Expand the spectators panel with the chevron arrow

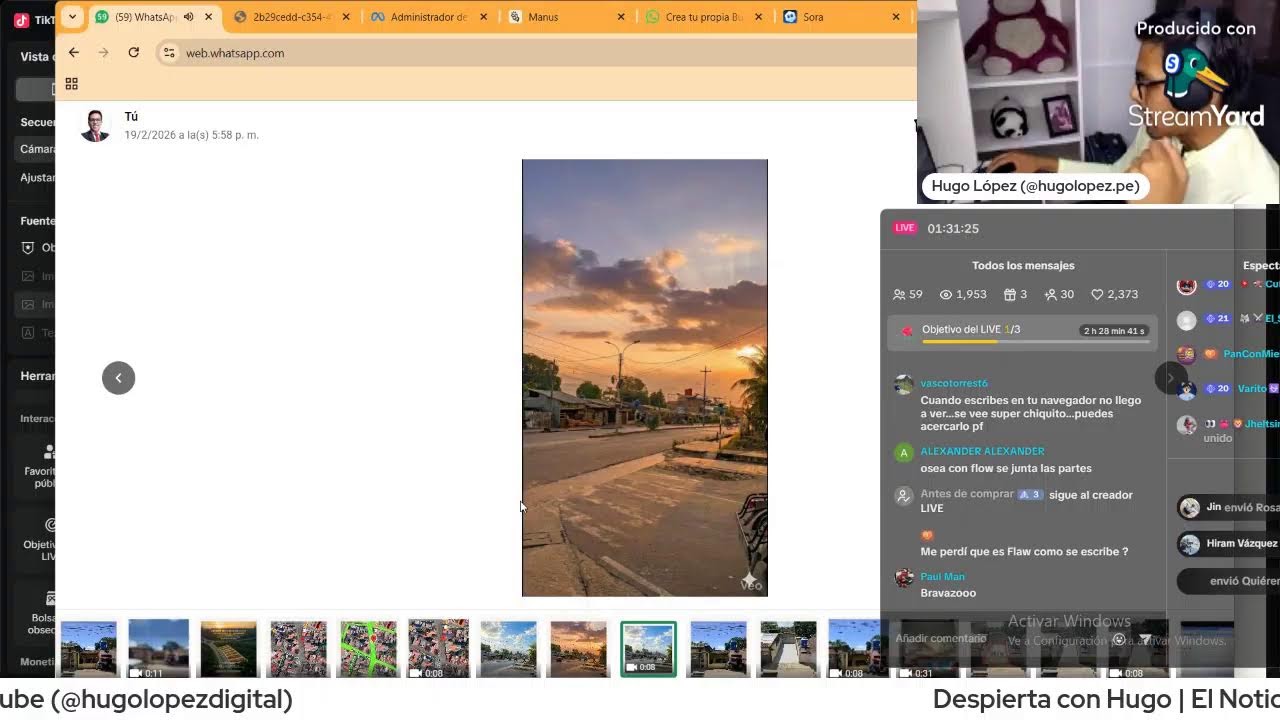[1170, 378]
